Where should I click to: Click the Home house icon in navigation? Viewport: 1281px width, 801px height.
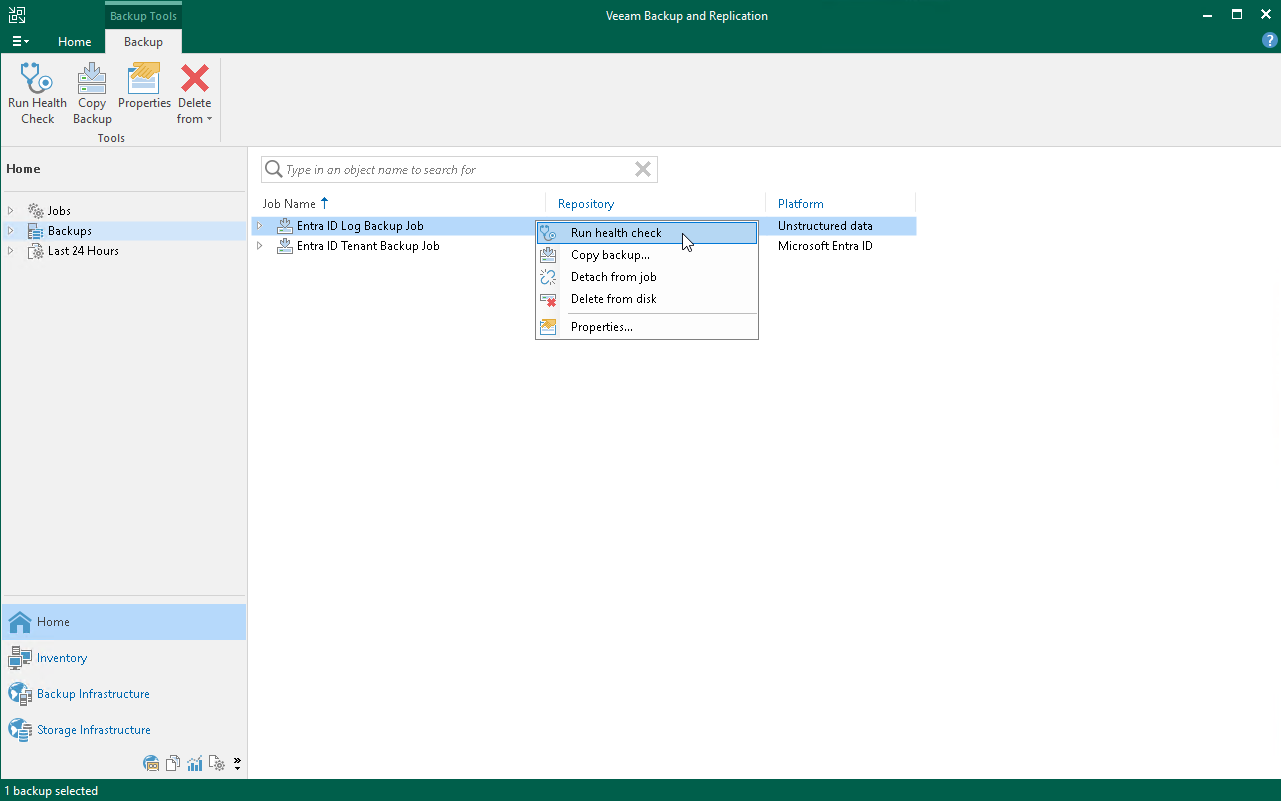pyautogui.click(x=20, y=622)
